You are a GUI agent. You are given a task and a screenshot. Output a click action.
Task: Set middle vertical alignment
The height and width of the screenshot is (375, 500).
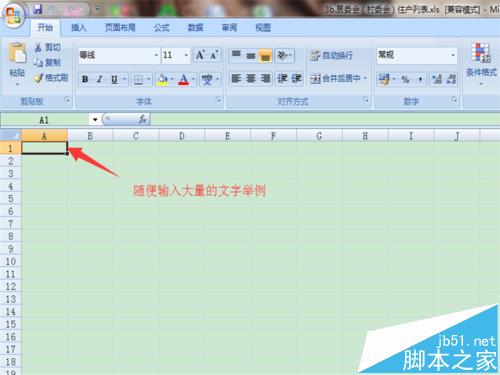(x=251, y=55)
